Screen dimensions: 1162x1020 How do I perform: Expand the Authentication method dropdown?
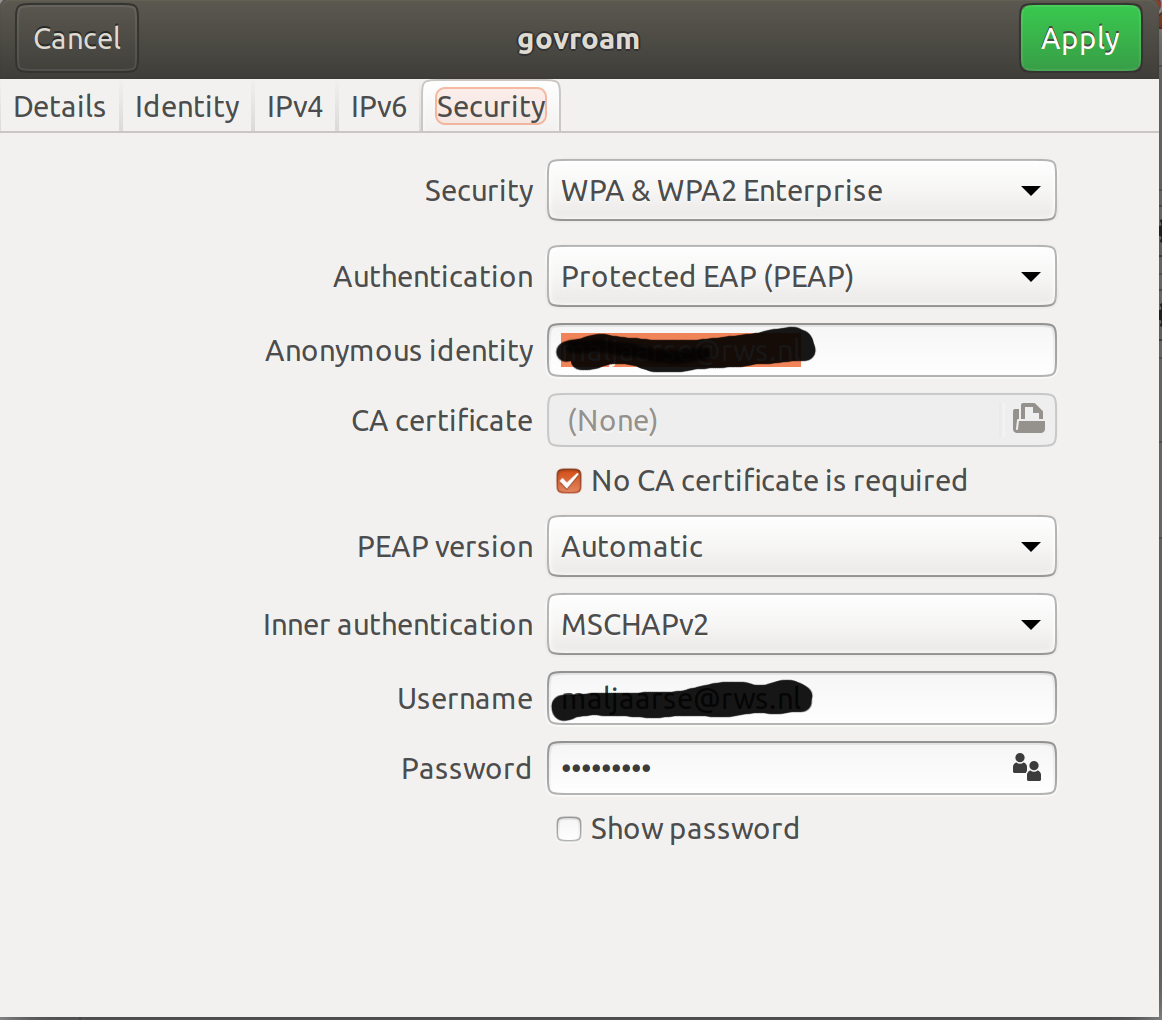801,277
